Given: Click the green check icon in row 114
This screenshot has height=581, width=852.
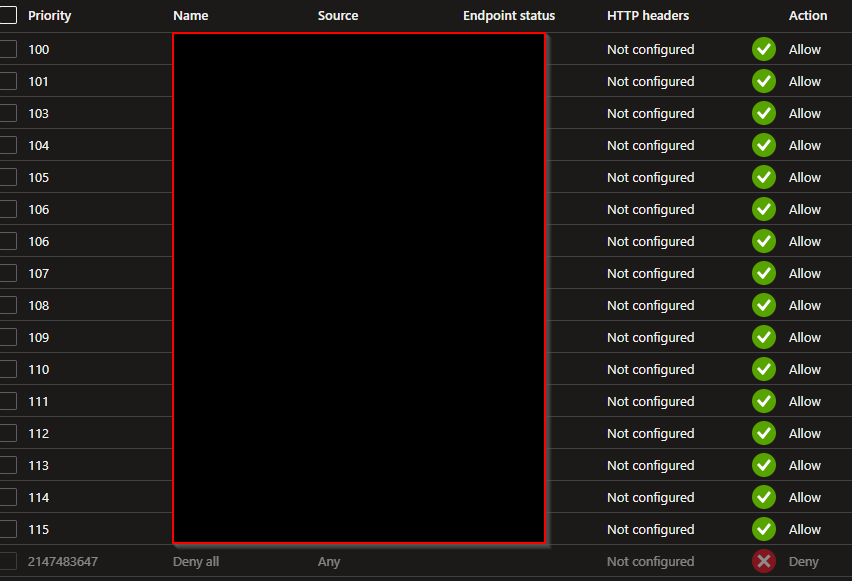Looking at the screenshot, I should [763, 497].
